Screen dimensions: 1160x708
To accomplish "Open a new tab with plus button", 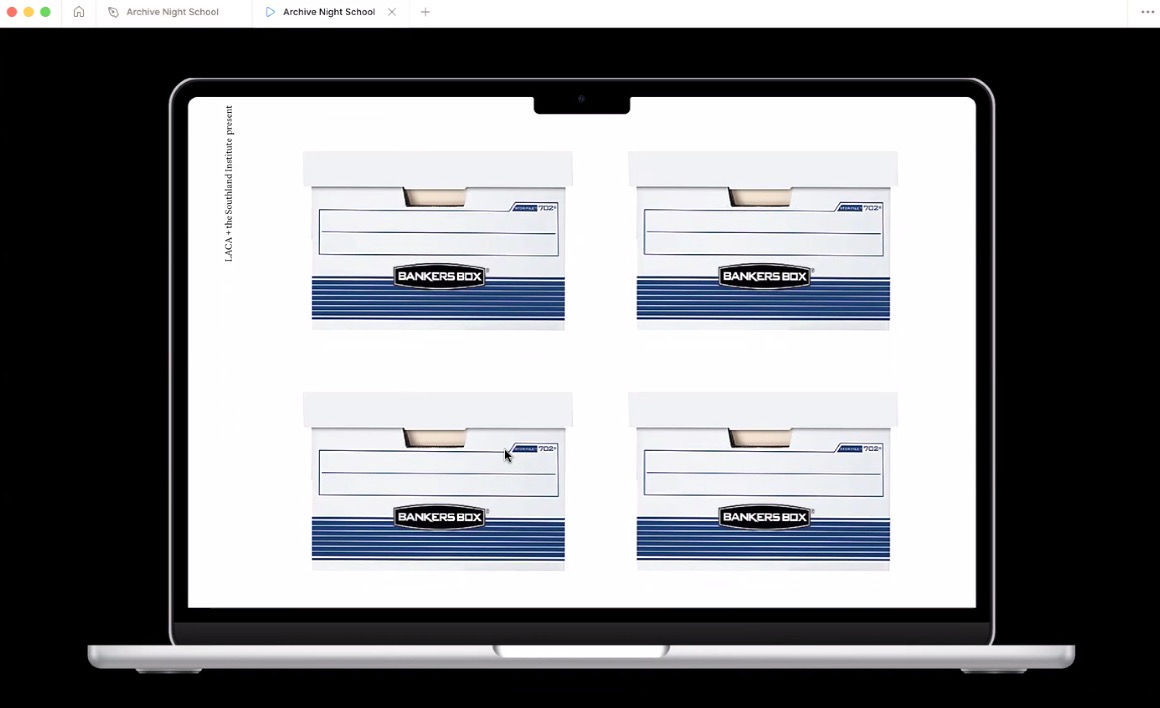I will tap(425, 12).
